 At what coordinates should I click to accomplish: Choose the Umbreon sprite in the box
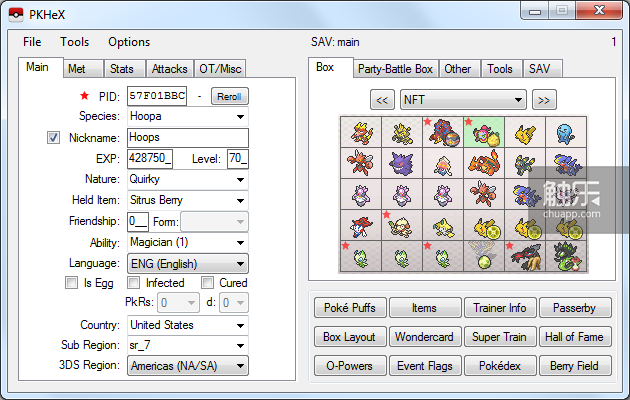(525, 163)
